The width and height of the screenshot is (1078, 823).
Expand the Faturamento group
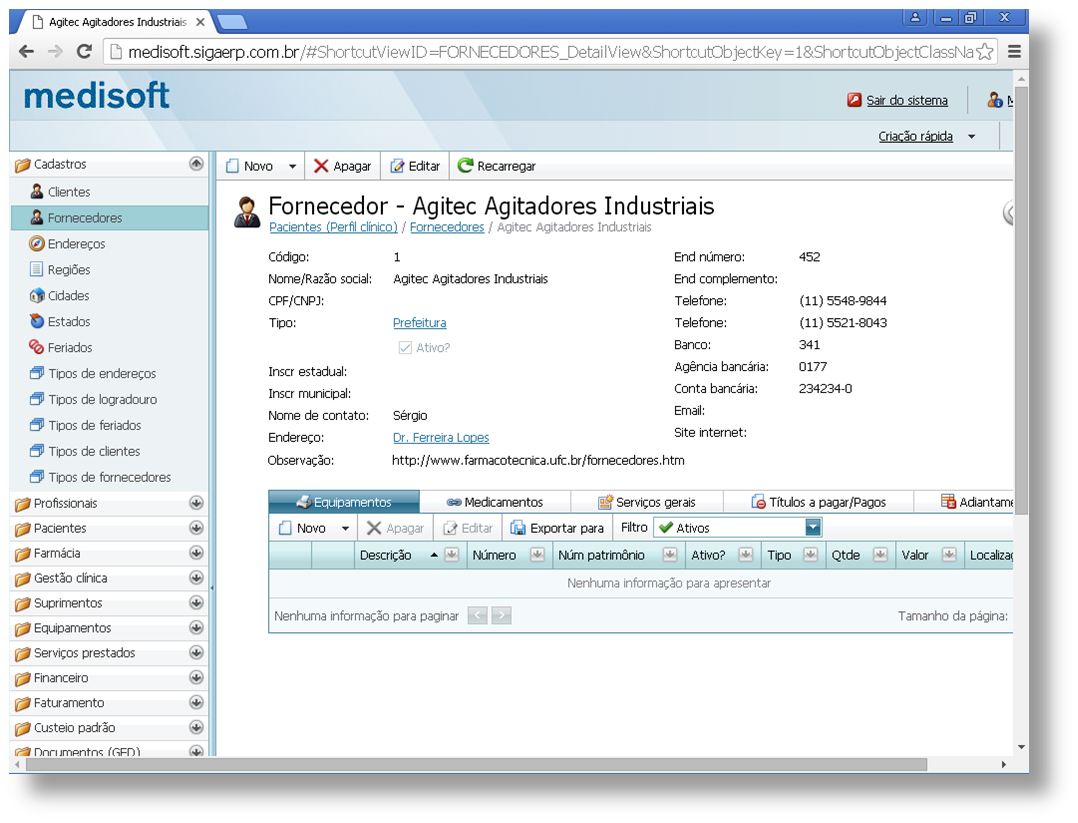197,702
